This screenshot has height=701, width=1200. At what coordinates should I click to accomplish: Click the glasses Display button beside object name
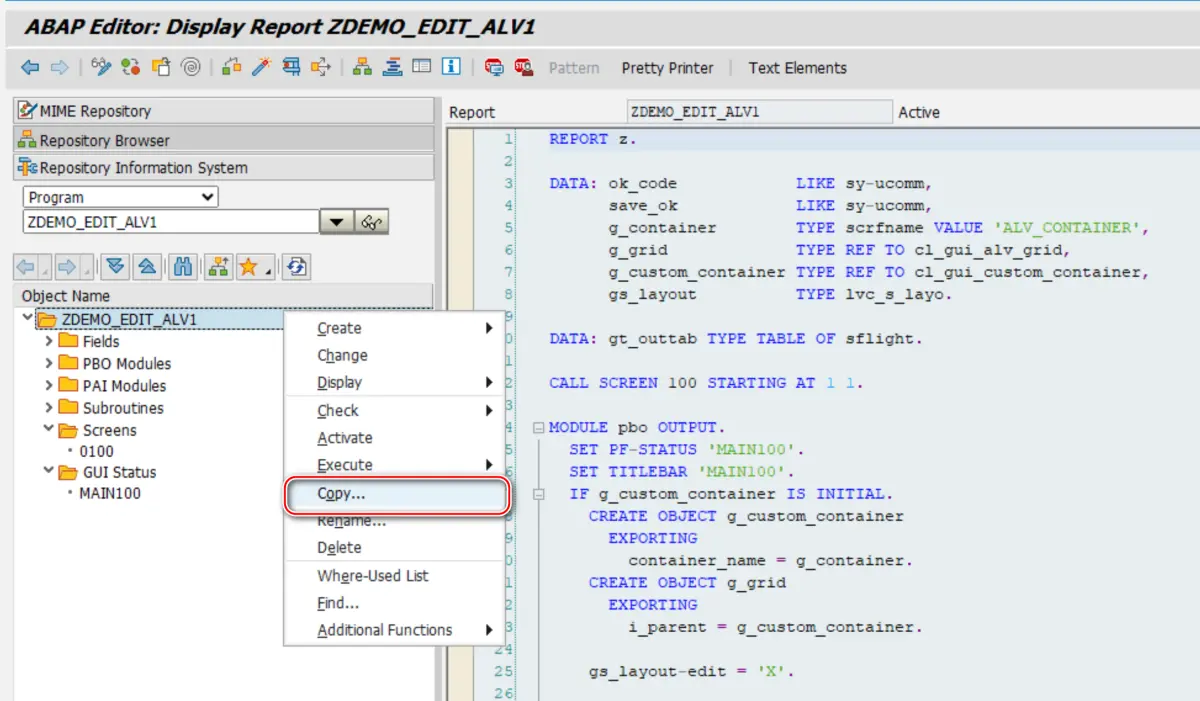click(373, 222)
